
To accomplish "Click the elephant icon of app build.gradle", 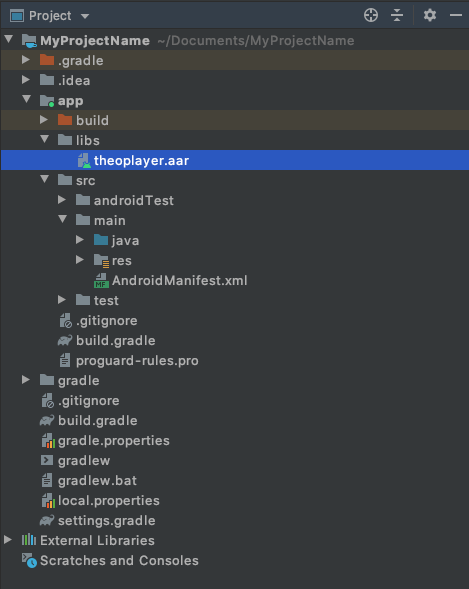I will coord(65,340).
